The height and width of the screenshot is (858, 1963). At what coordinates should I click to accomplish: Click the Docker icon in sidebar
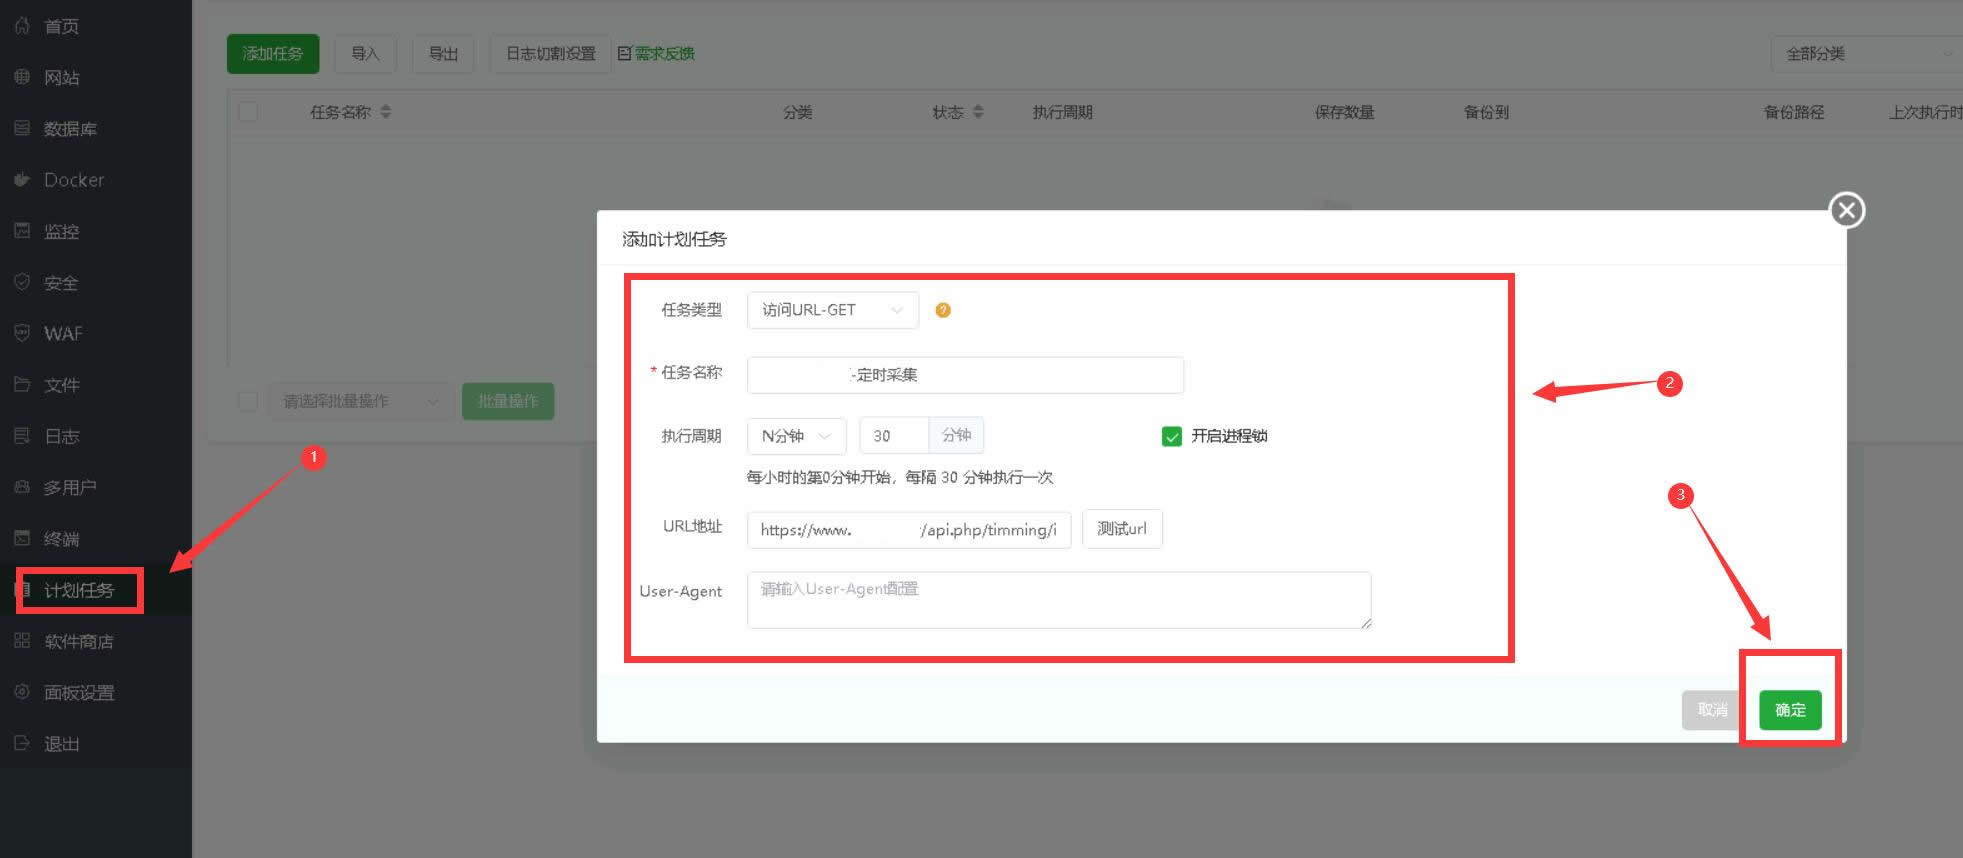(x=22, y=180)
